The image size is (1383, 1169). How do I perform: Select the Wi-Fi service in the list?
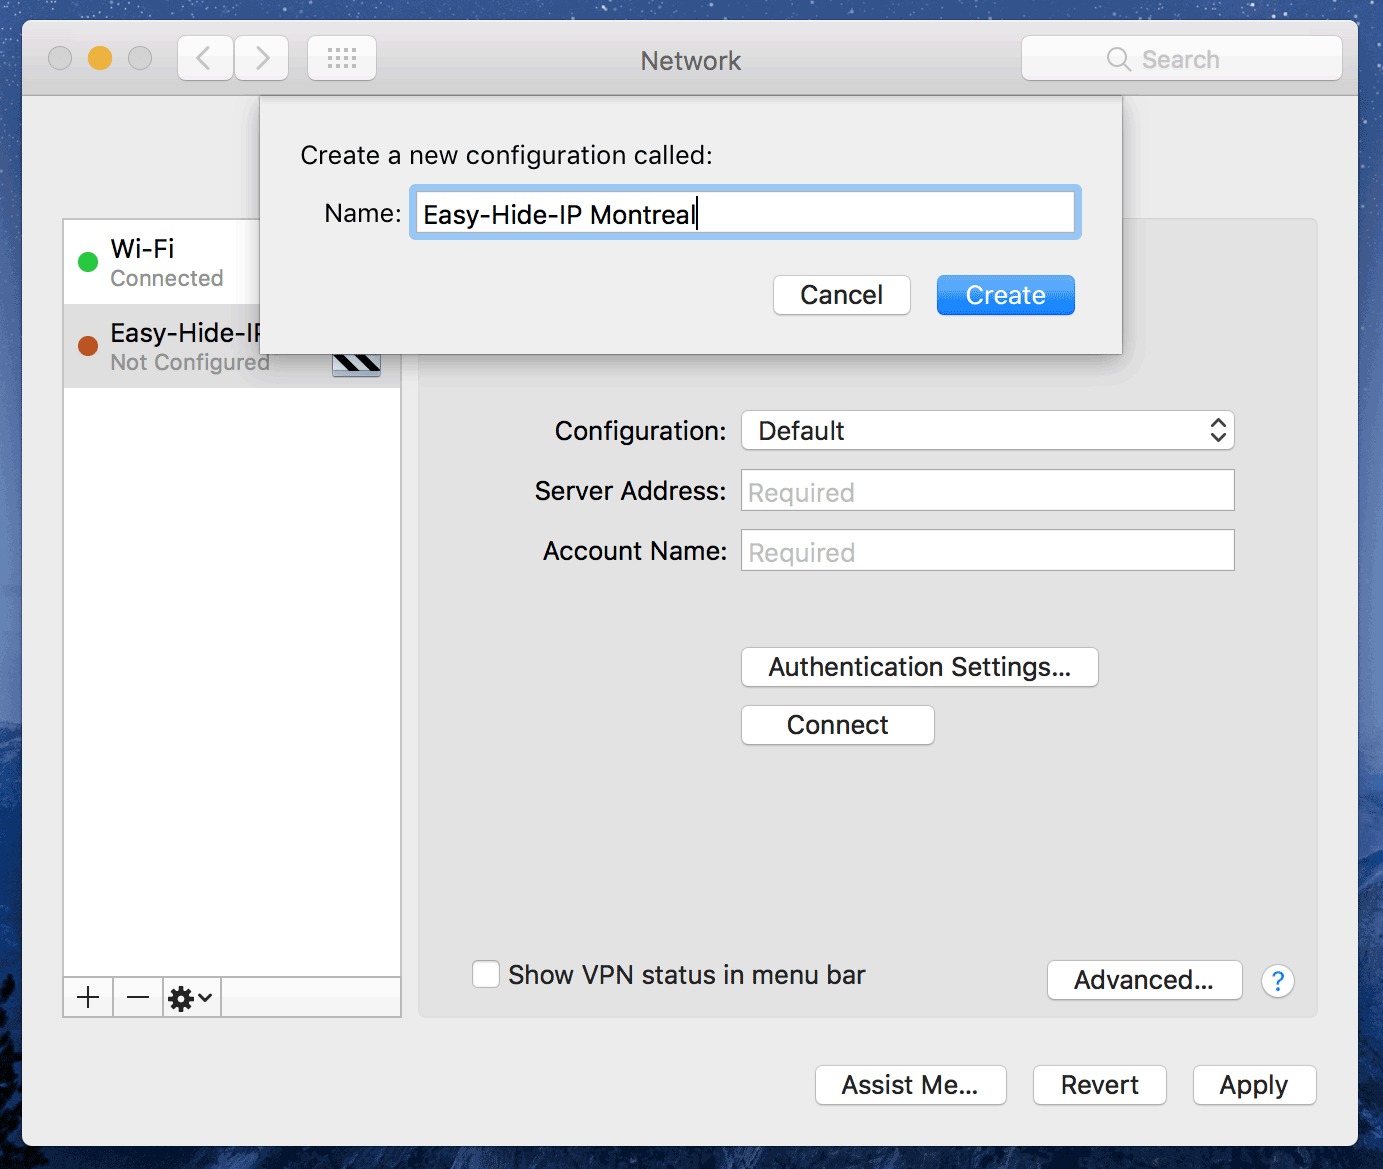(162, 262)
